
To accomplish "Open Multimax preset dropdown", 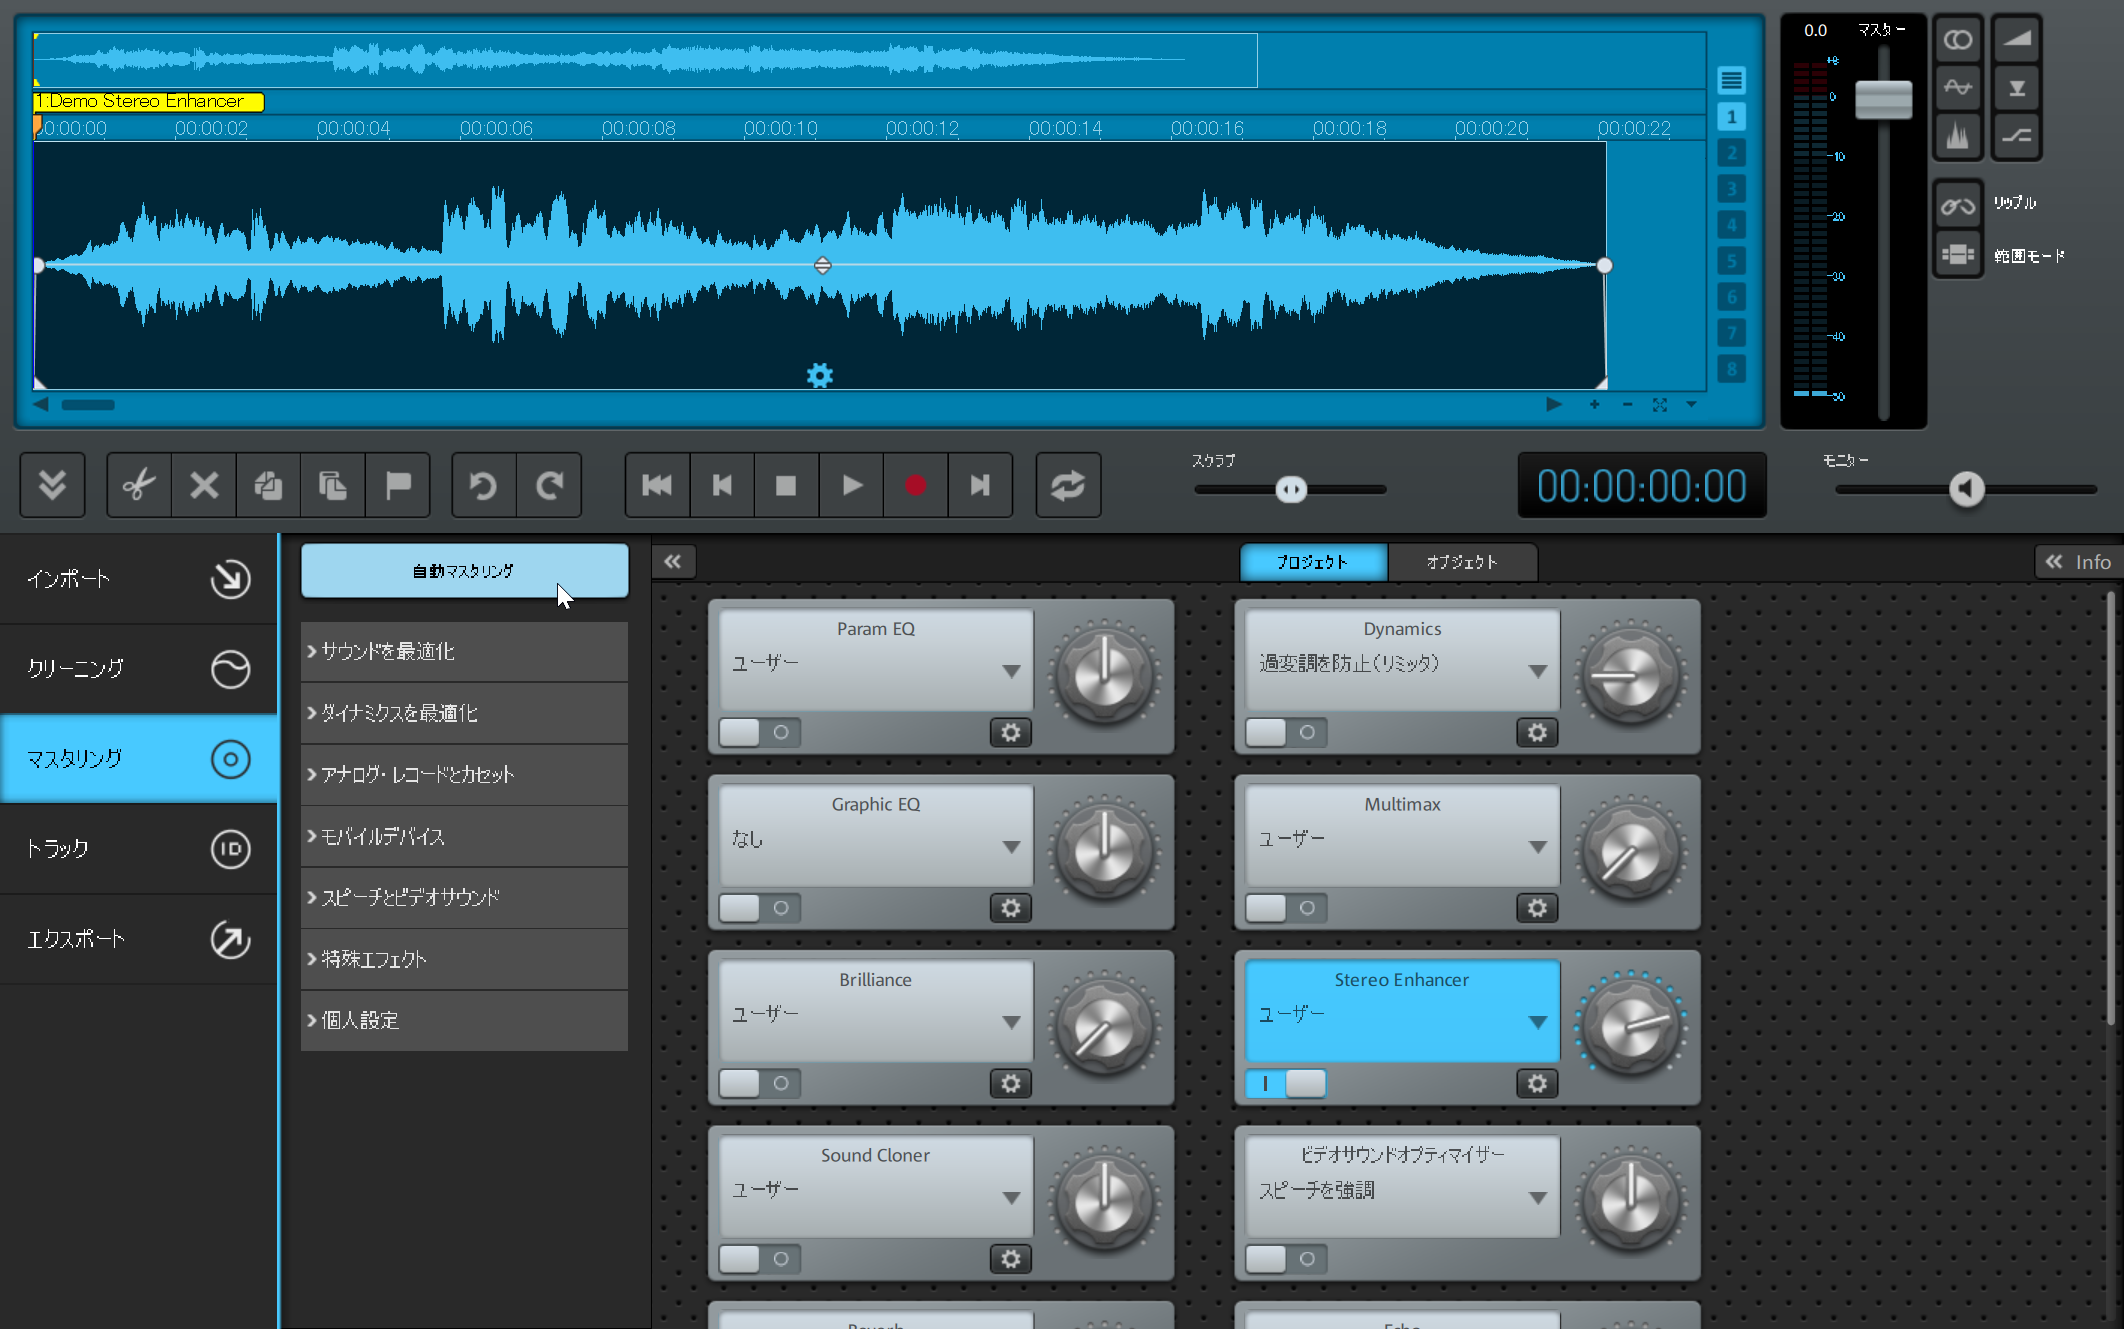I will coord(1537,847).
